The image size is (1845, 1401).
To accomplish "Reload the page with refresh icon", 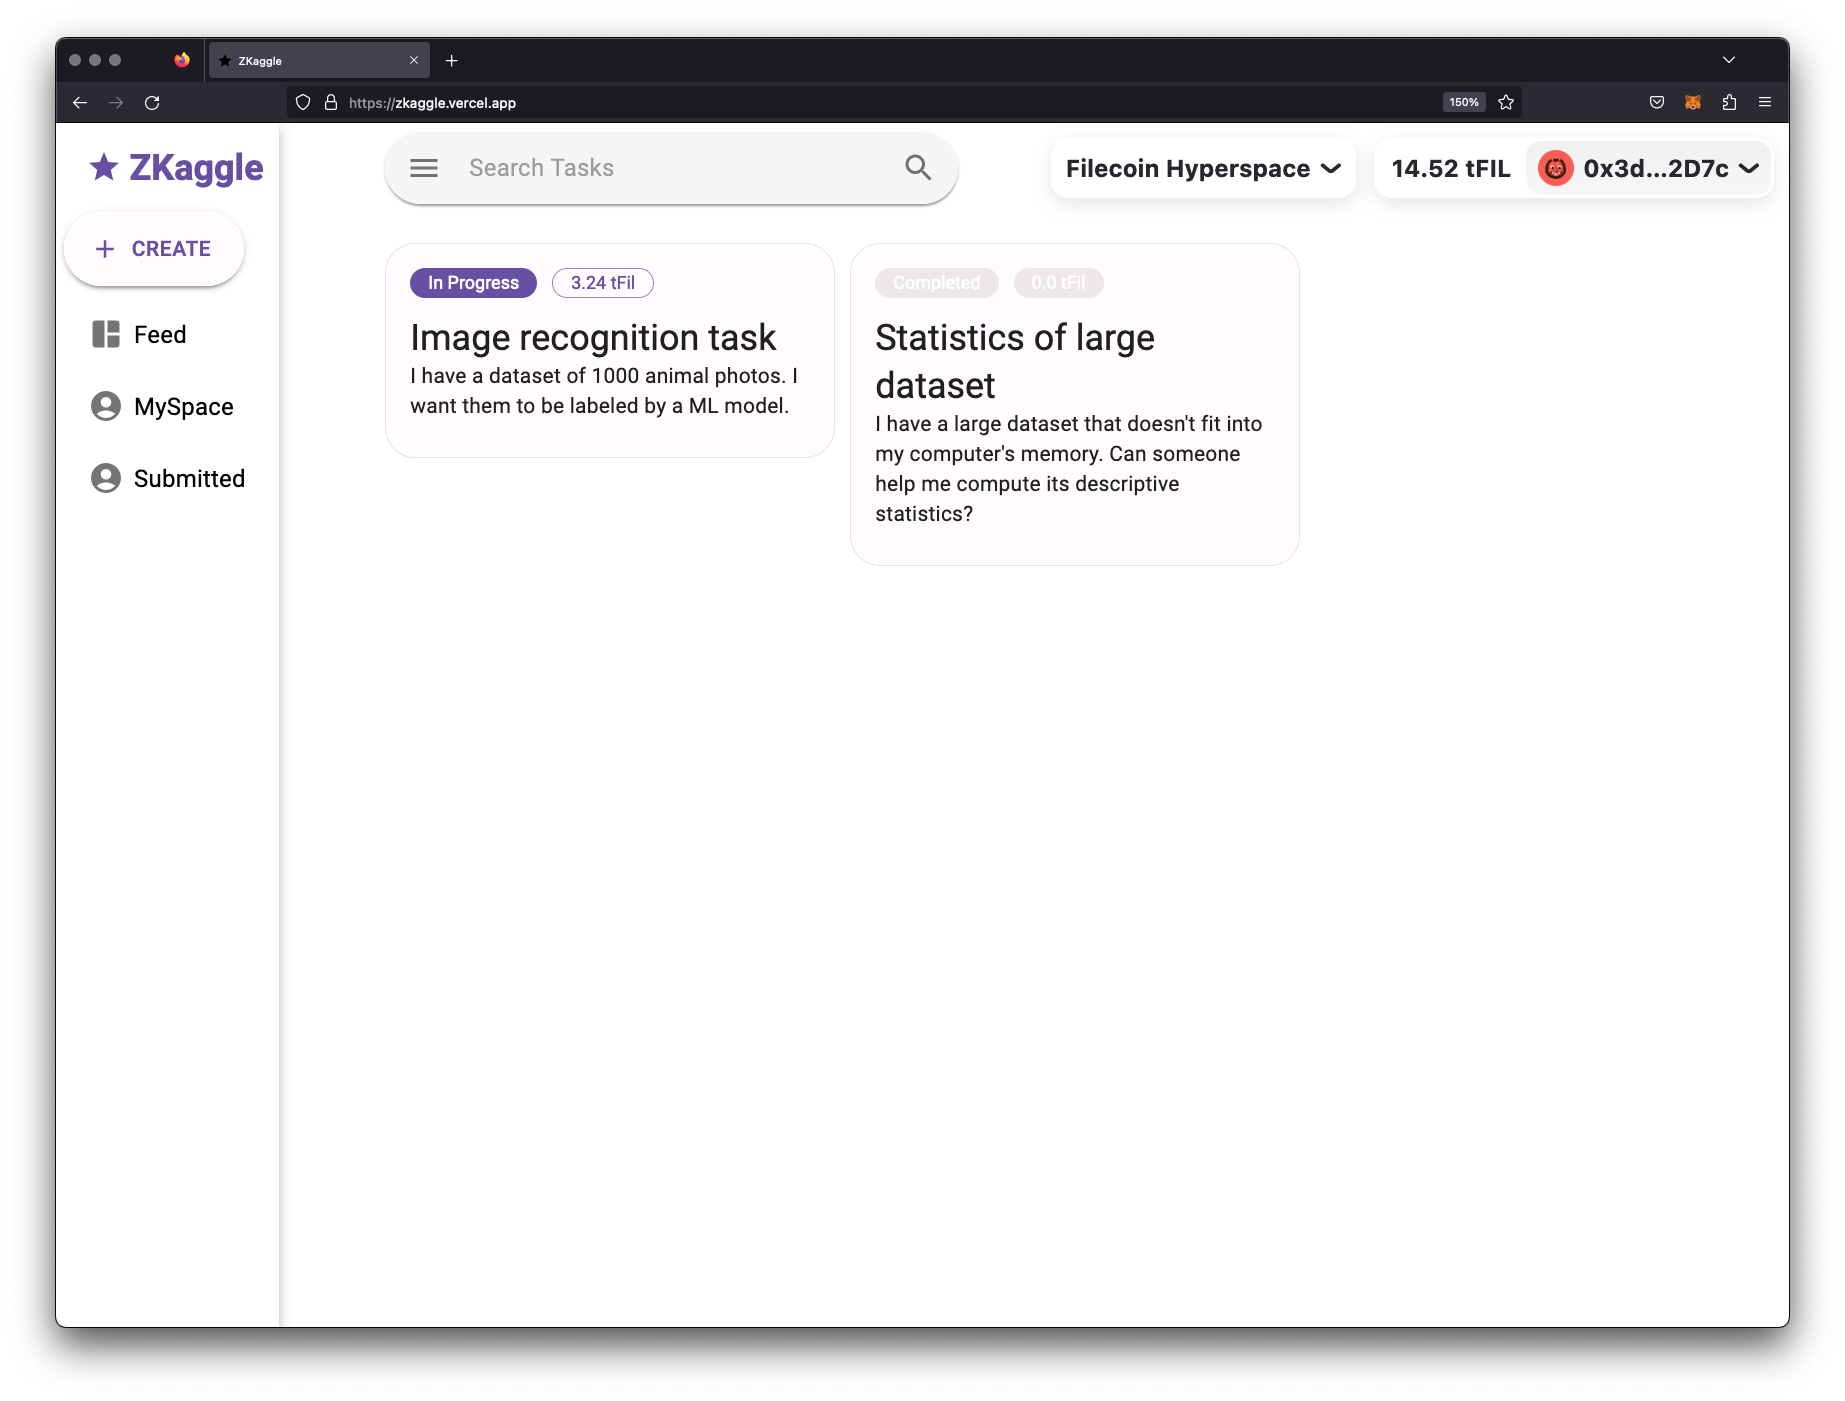I will 152,102.
